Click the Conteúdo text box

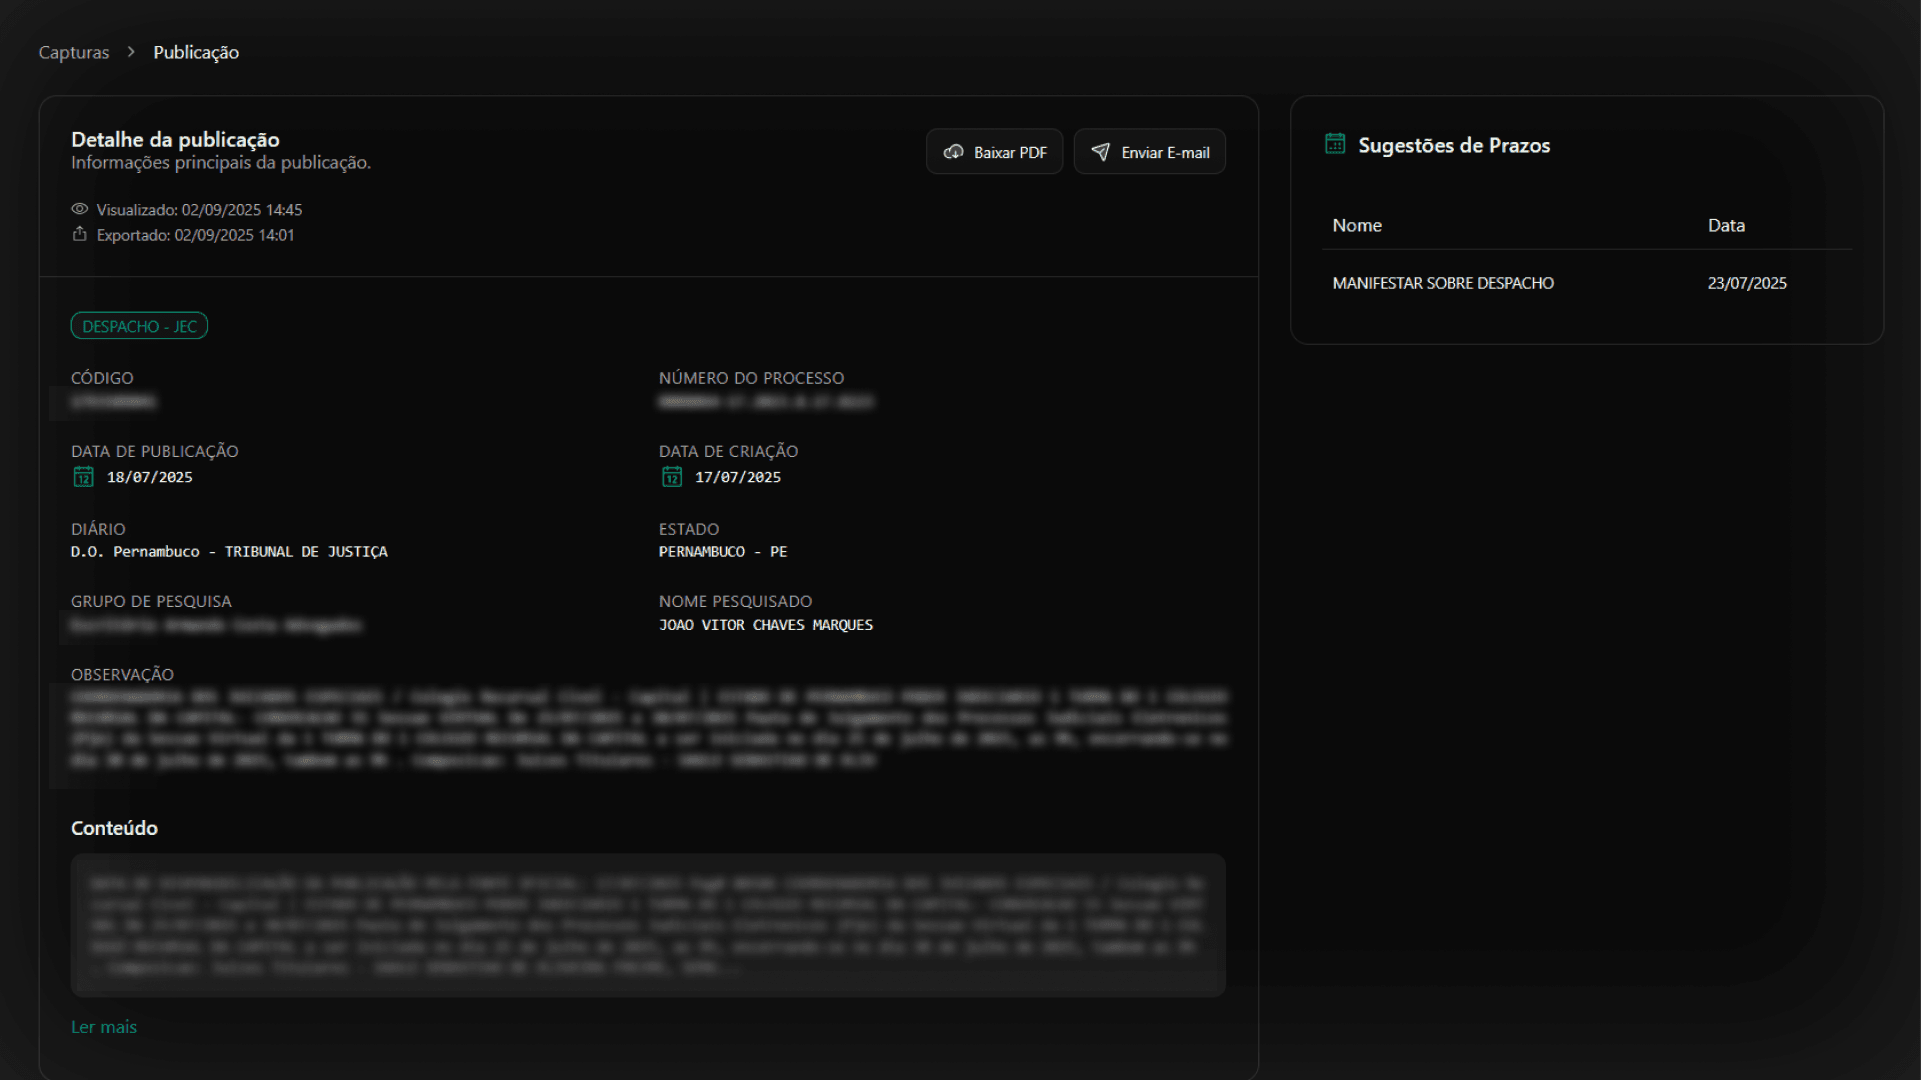pos(648,925)
